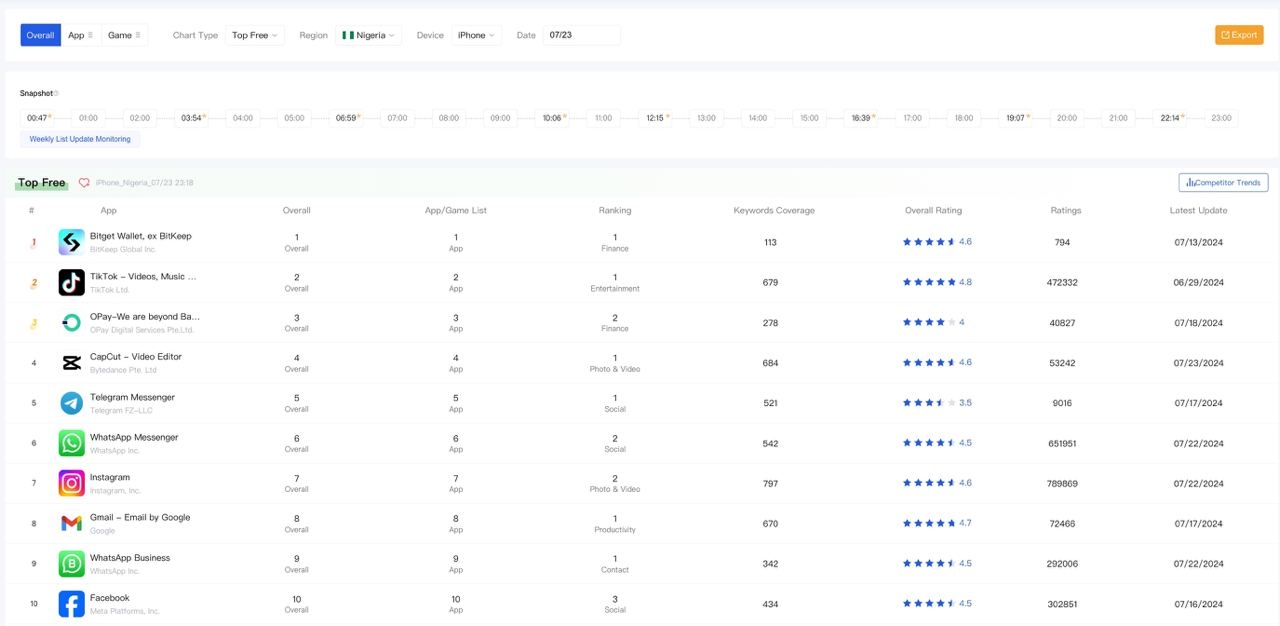The width and height of the screenshot is (1280, 626).
Task: Click the Gmail app icon
Action: [x=71, y=522]
